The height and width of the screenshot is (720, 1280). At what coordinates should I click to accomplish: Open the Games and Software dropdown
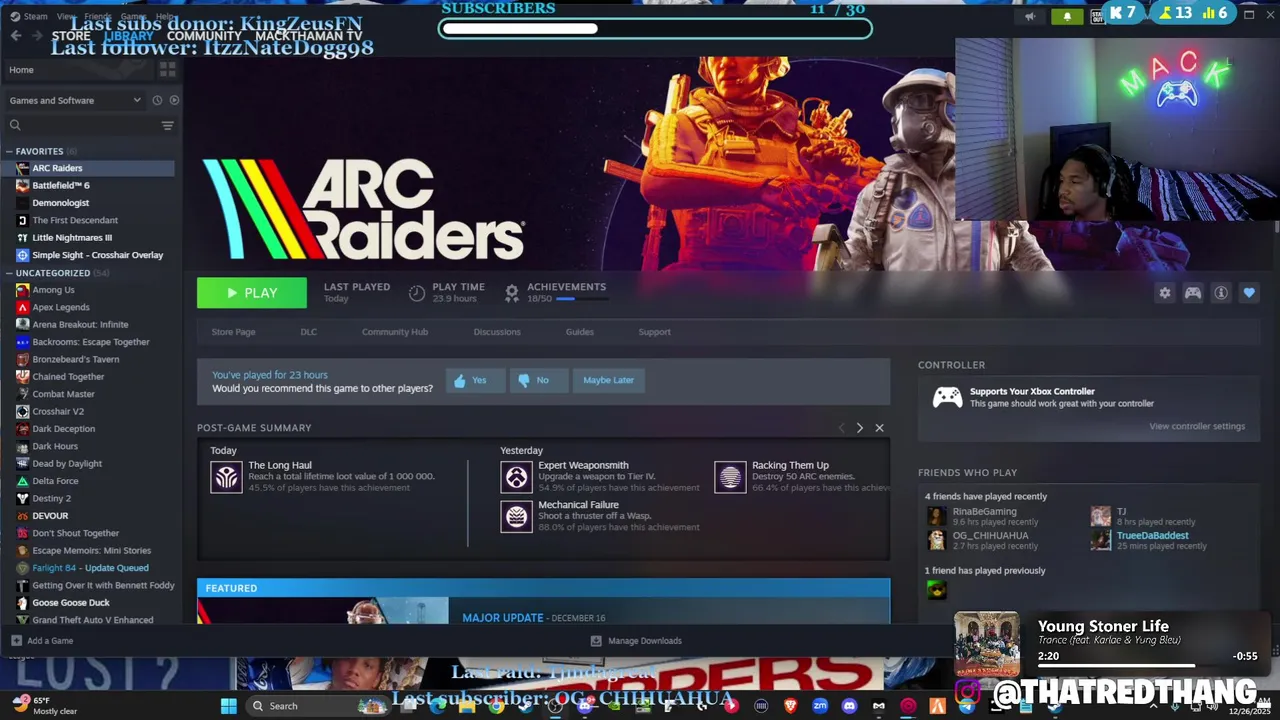coord(75,100)
